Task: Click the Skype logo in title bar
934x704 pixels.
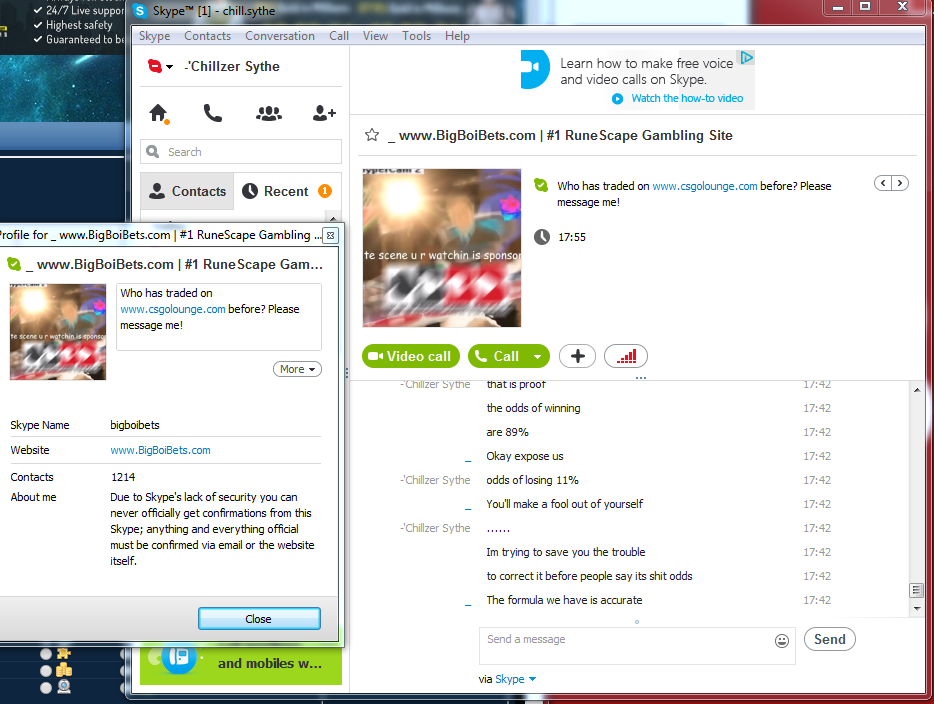Action: [139, 11]
